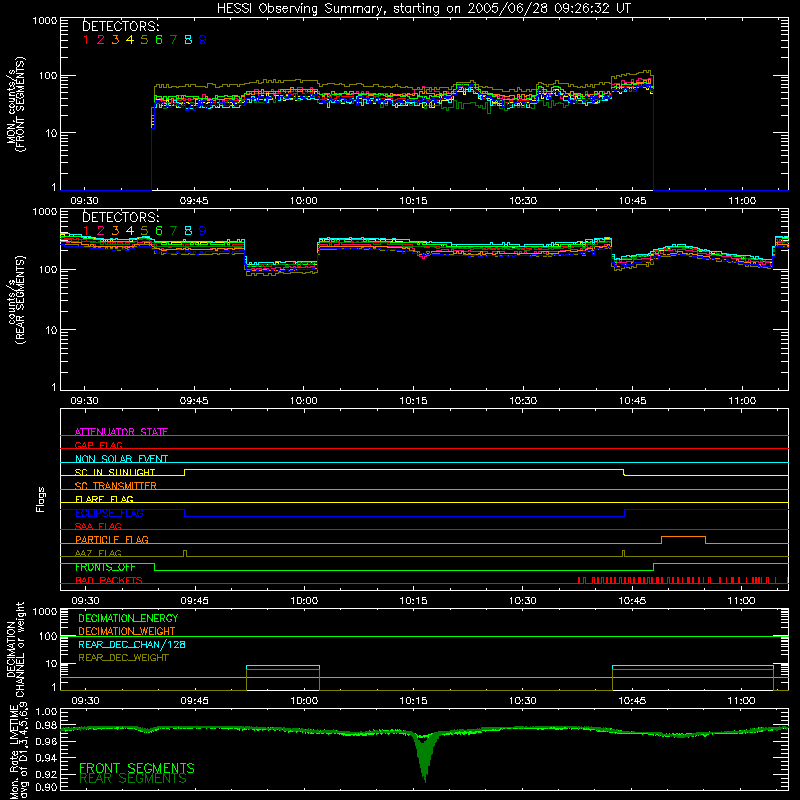Select the SC_IN_SUNLIGHT flag label
The image size is (800, 800).
point(115,472)
